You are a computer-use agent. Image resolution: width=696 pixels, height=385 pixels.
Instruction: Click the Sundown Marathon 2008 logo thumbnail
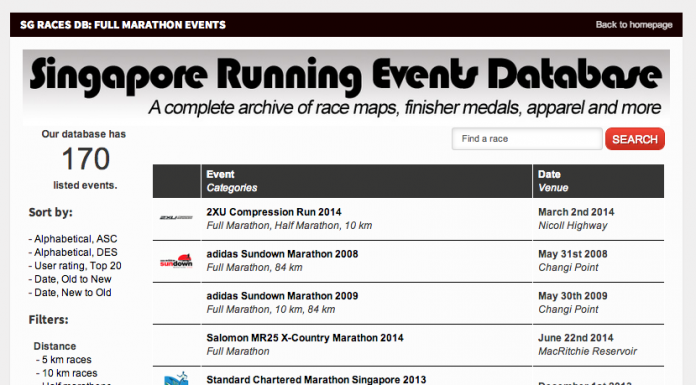176,261
